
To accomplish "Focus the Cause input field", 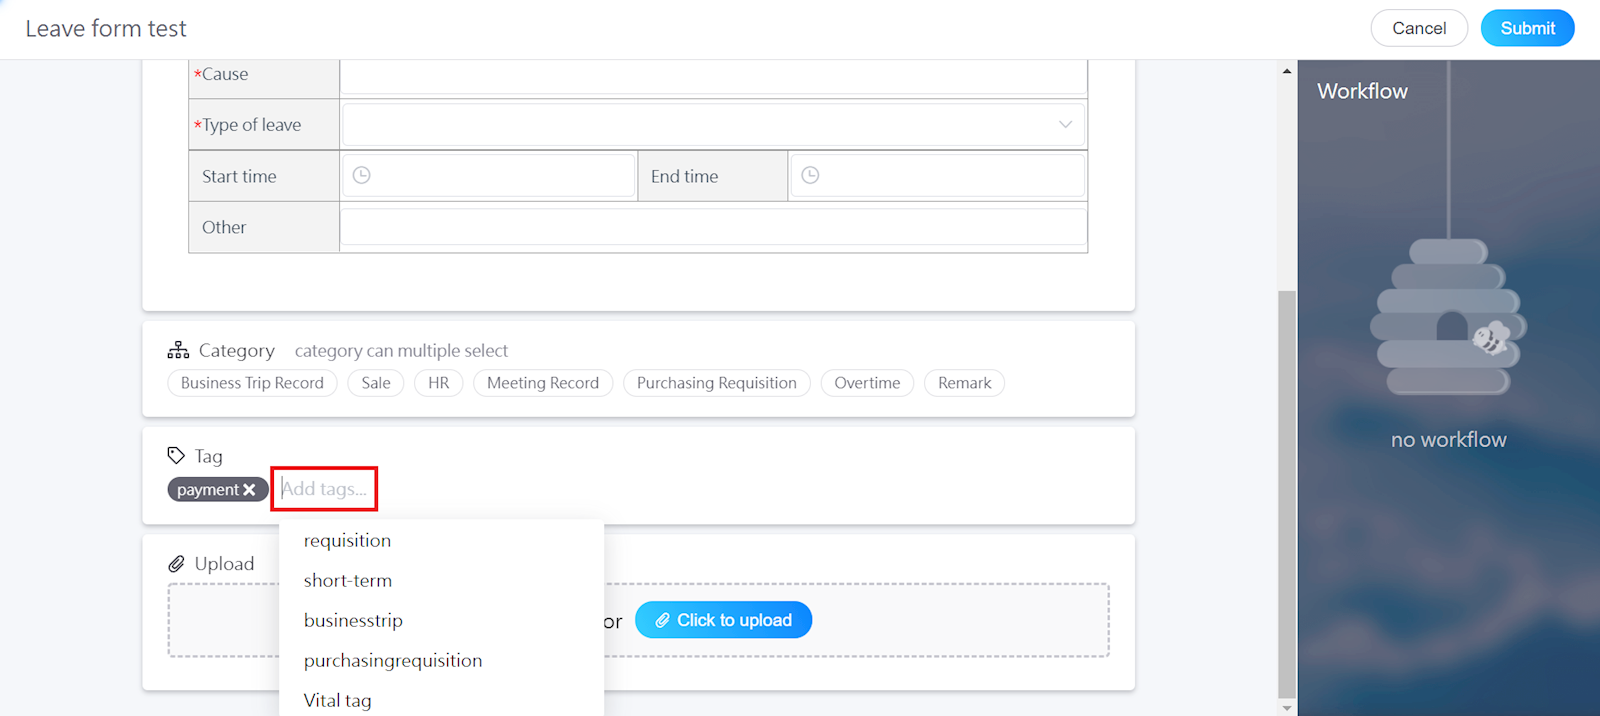I will 713,76.
